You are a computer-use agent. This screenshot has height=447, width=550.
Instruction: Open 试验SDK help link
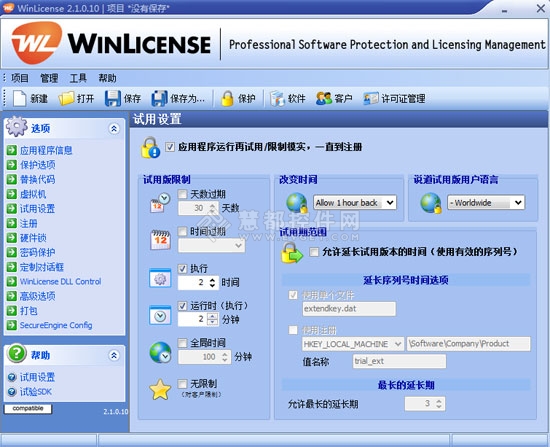pos(35,392)
